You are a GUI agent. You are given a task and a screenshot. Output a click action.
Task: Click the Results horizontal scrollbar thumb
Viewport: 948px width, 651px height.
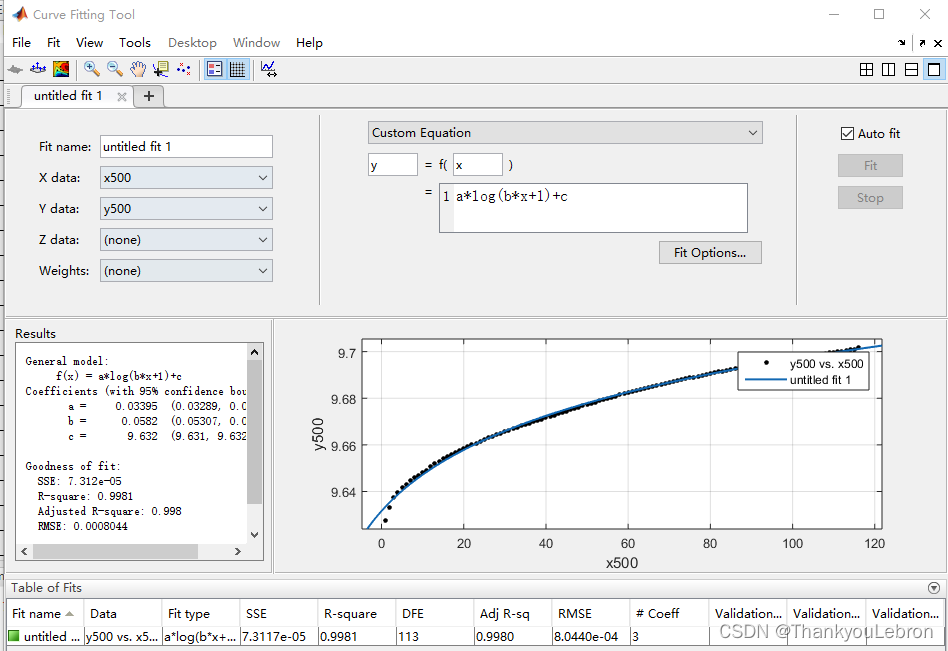tap(115, 551)
